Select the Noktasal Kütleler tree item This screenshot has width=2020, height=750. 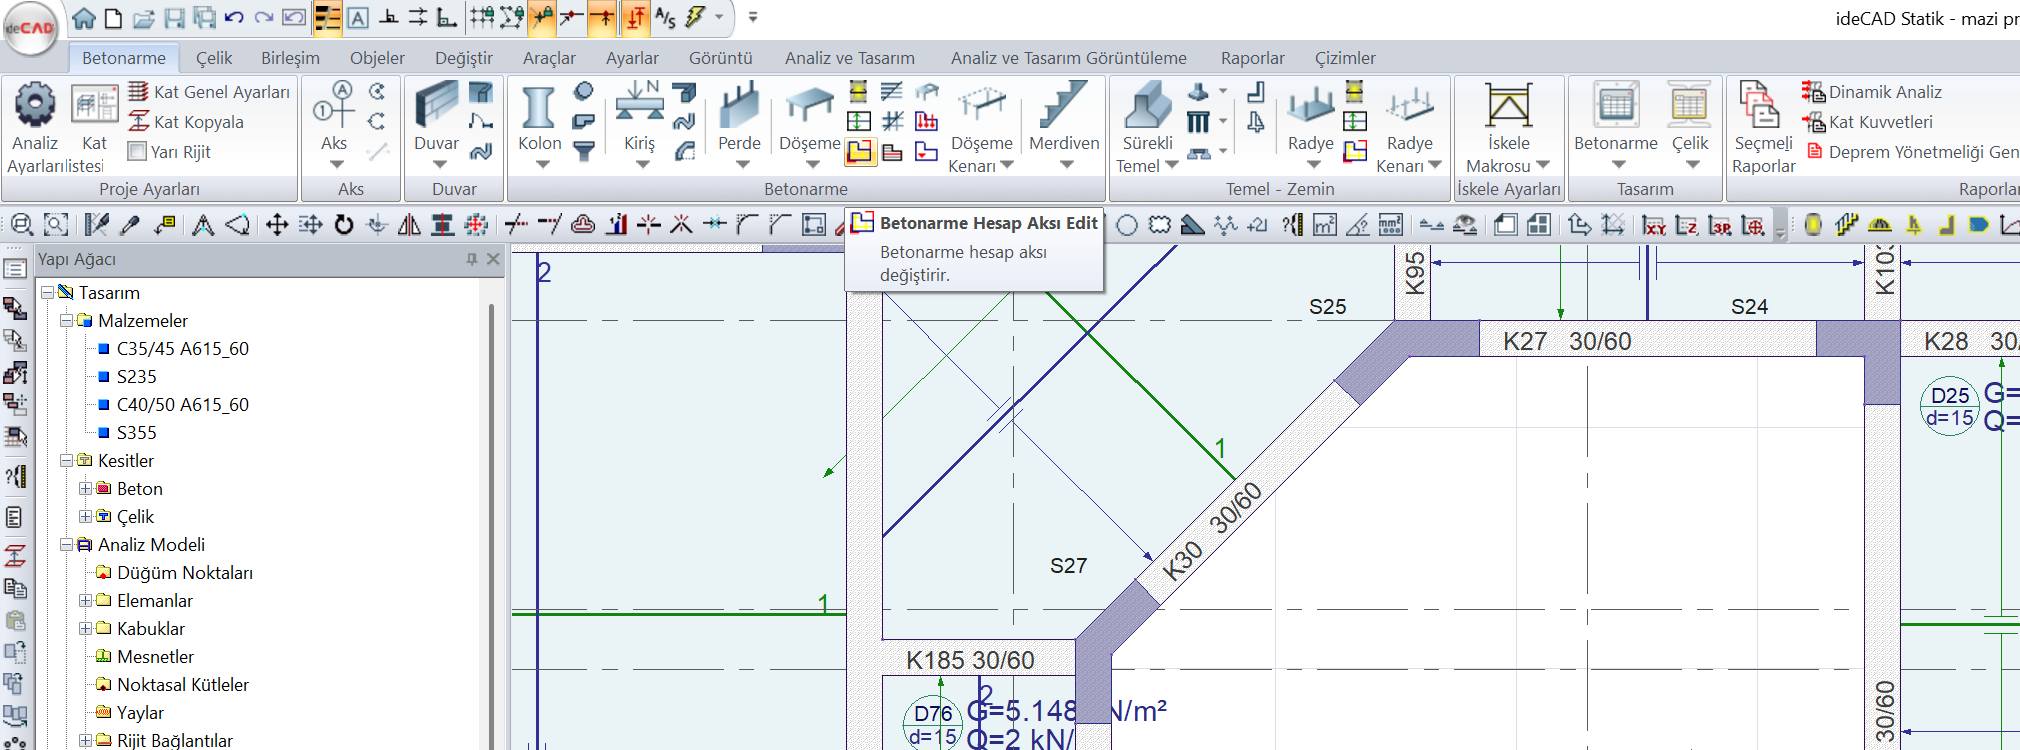point(183,685)
